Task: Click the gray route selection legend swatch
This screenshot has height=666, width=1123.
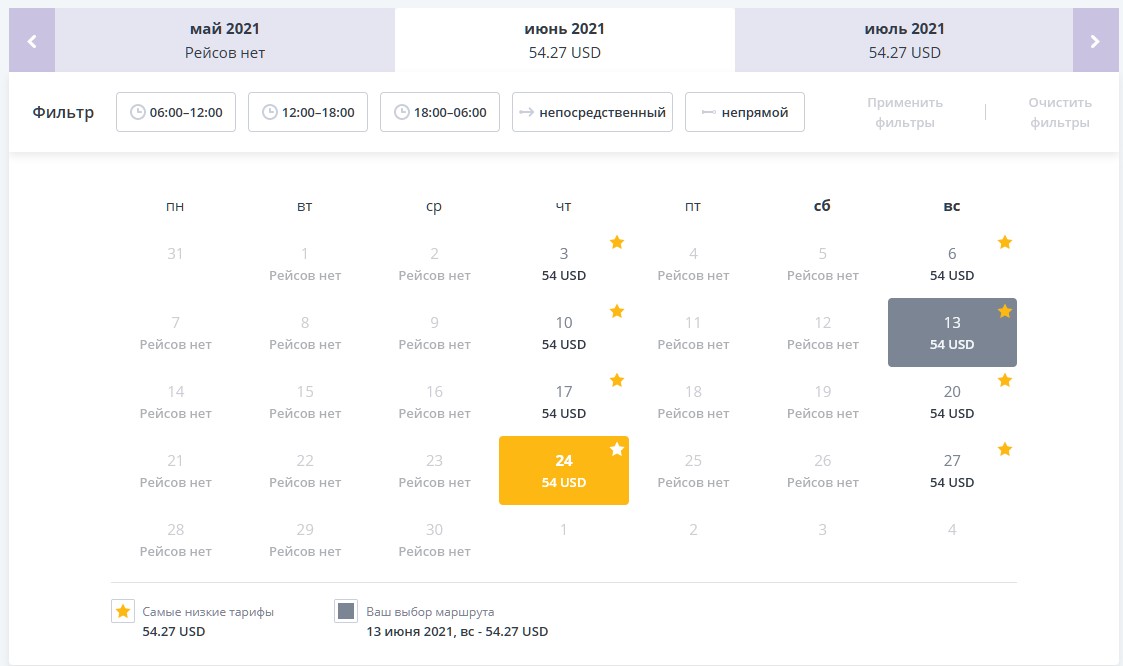Action: pyautogui.click(x=346, y=612)
